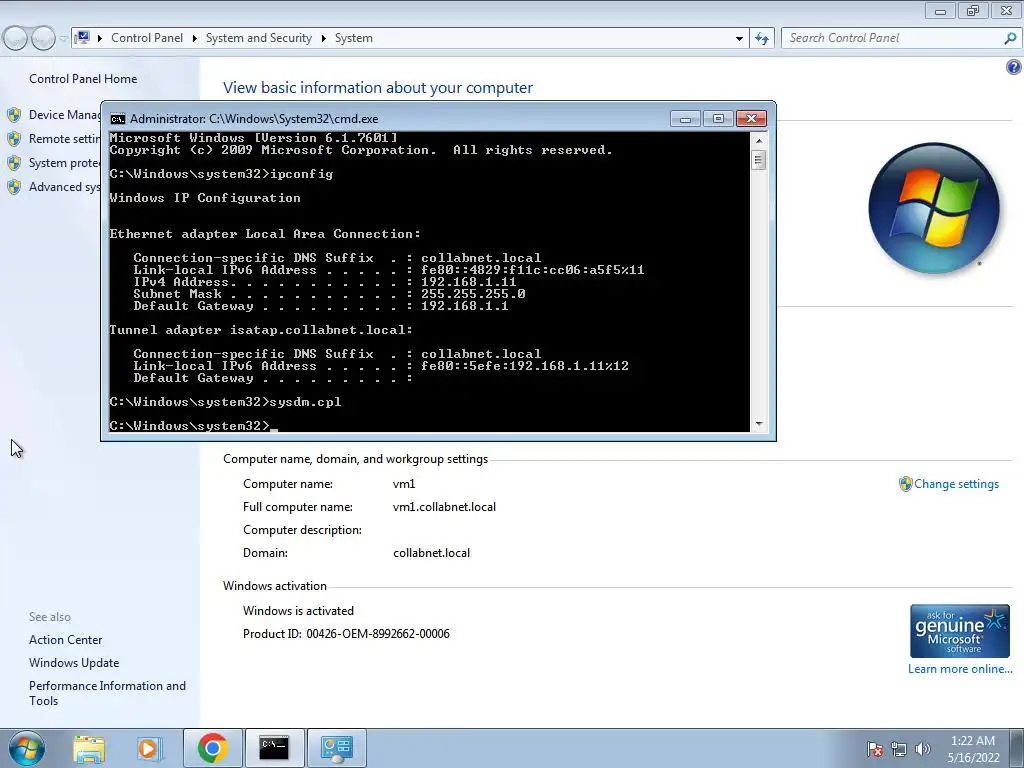
Task: Open Remote settings link
Action: [x=64, y=139]
